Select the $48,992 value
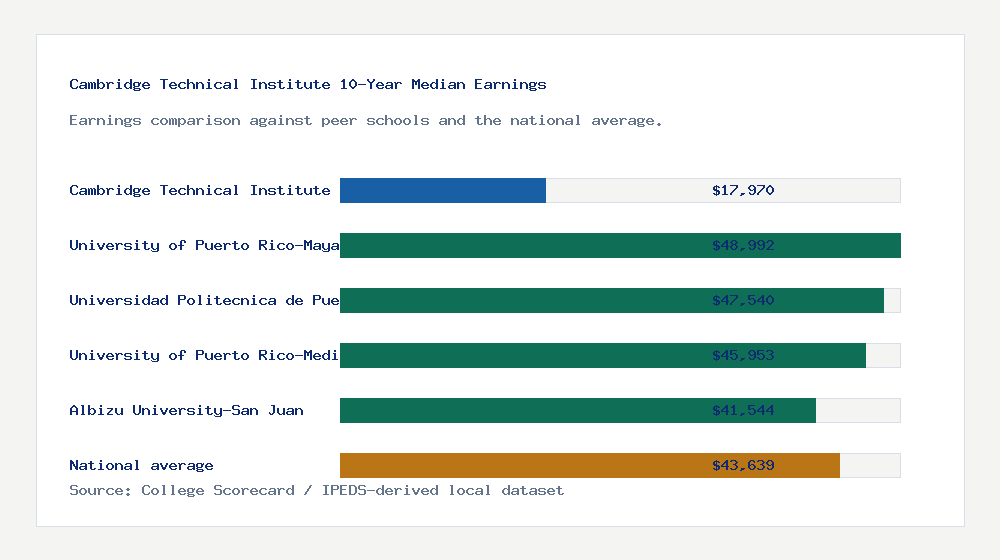This screenshot has width=1000, height=560. 743,246
